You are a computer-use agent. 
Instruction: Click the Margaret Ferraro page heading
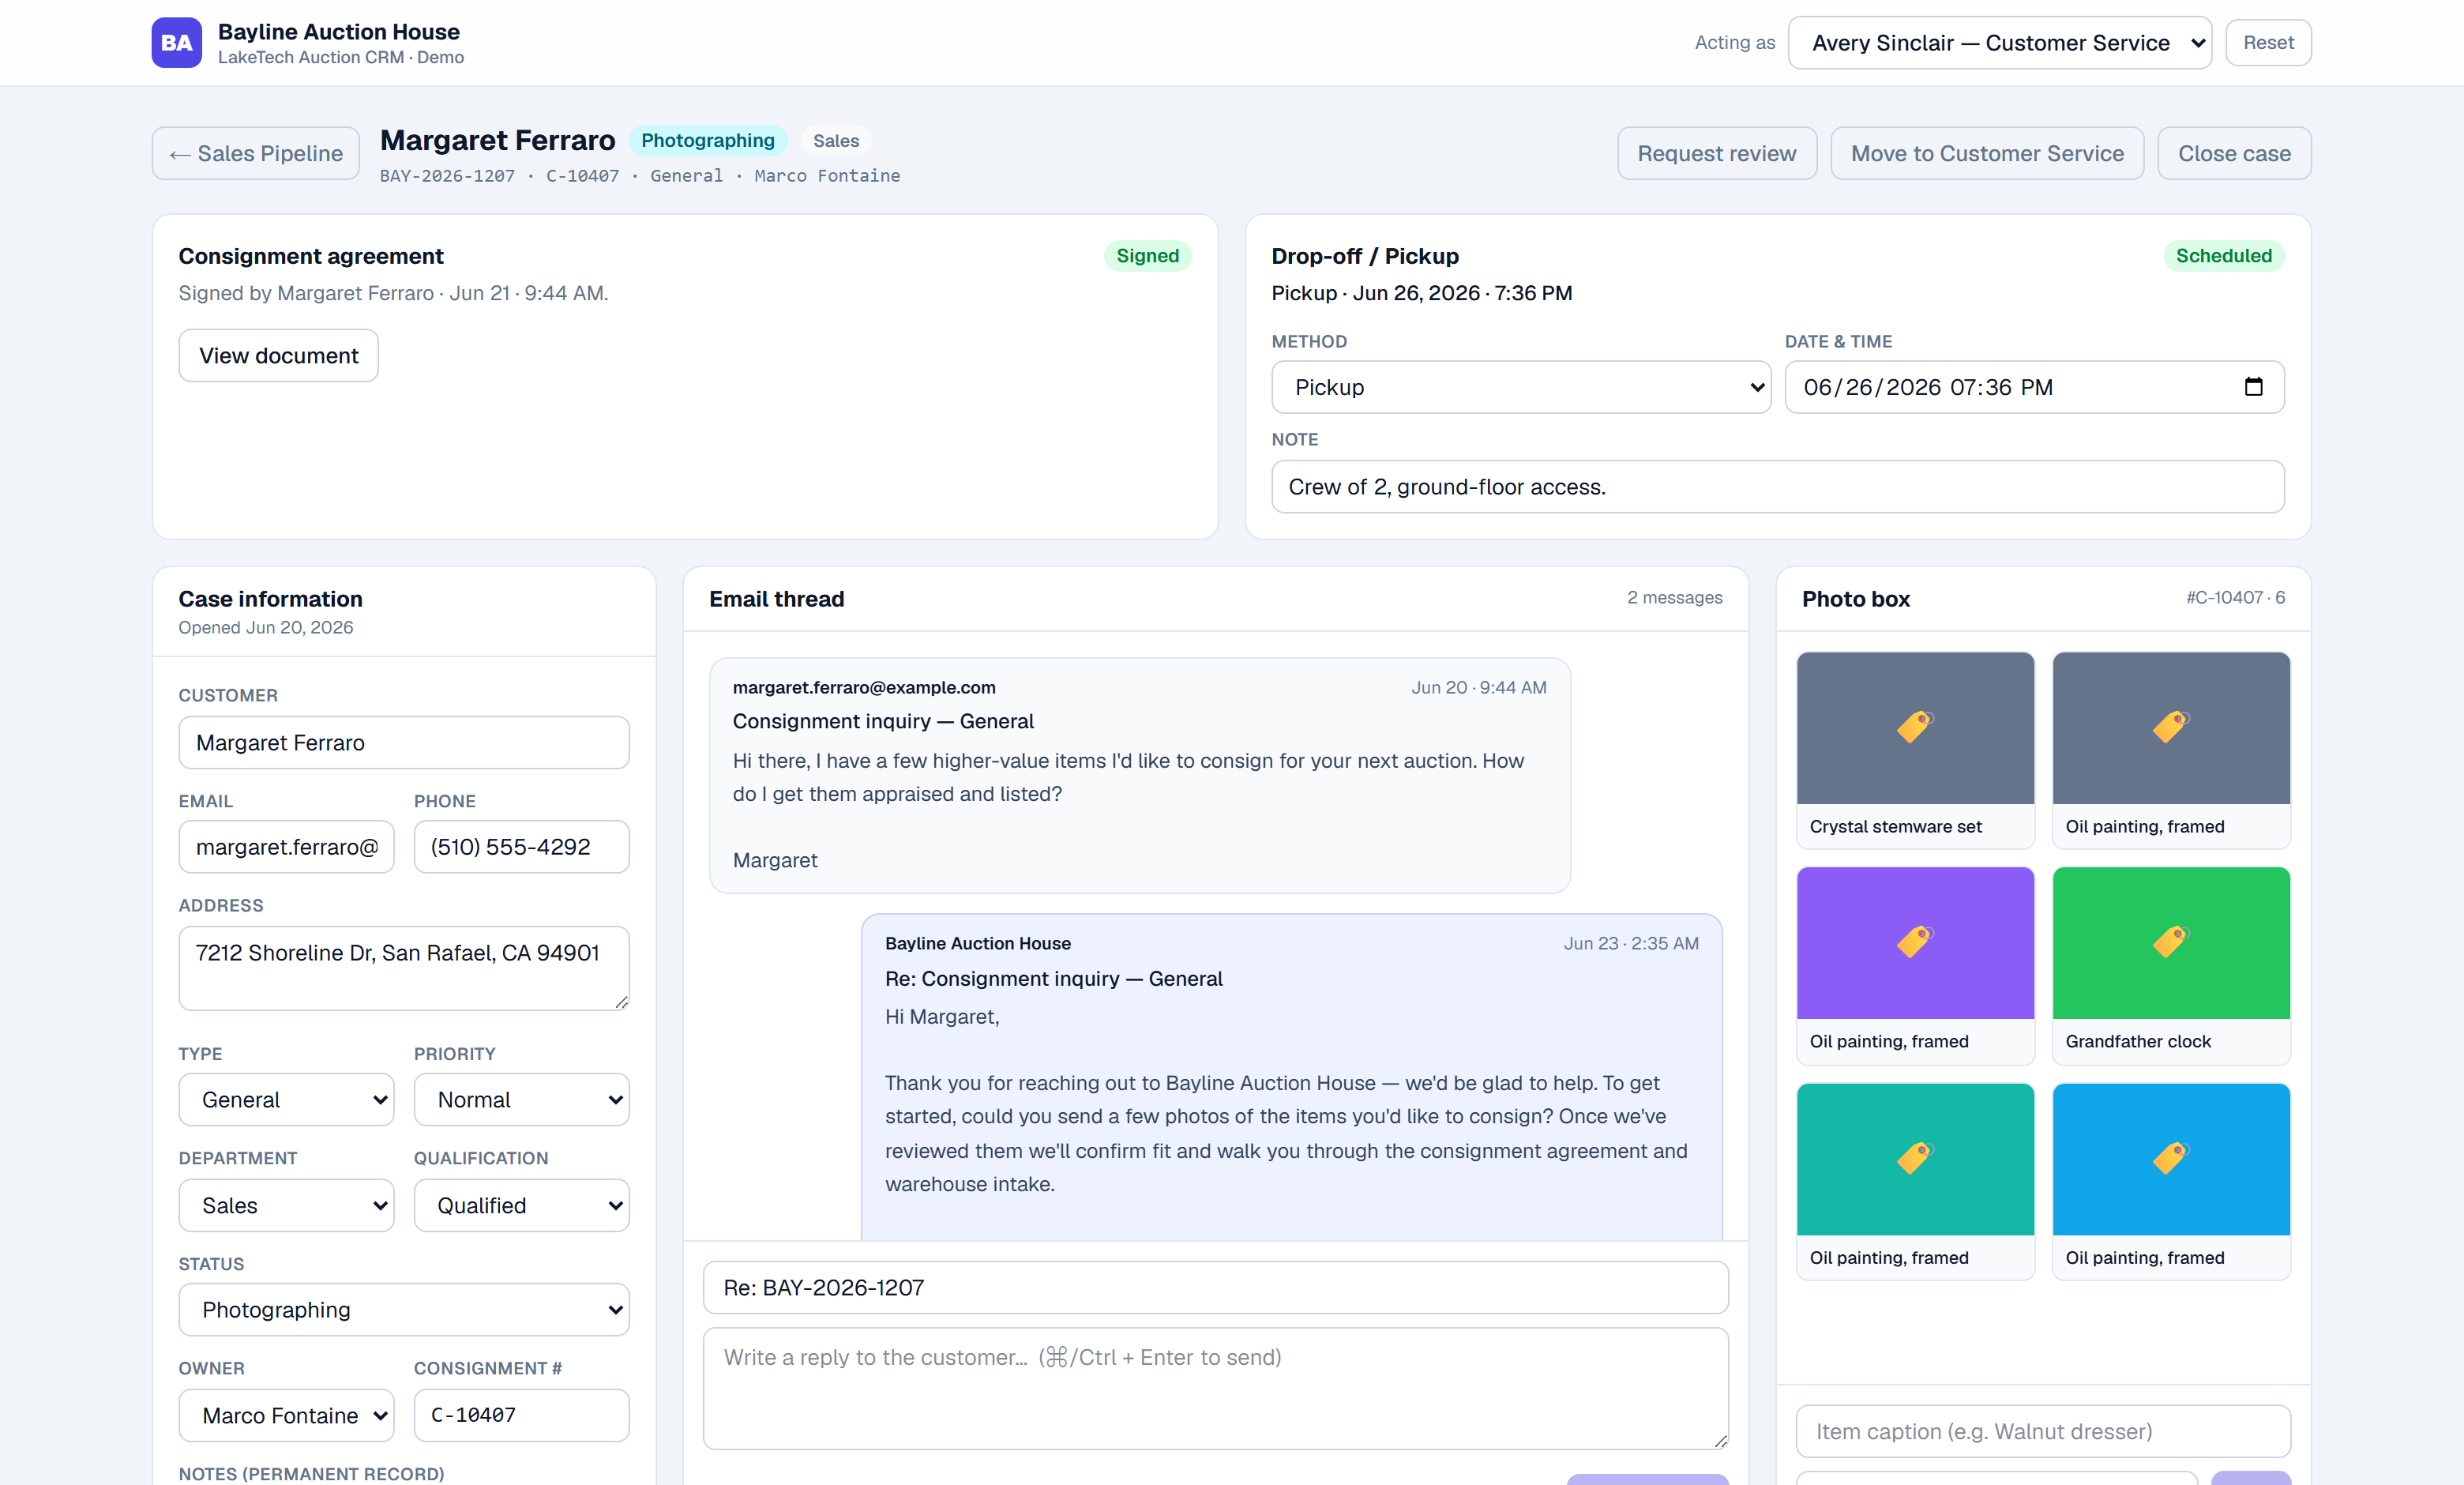click(497, 140)
